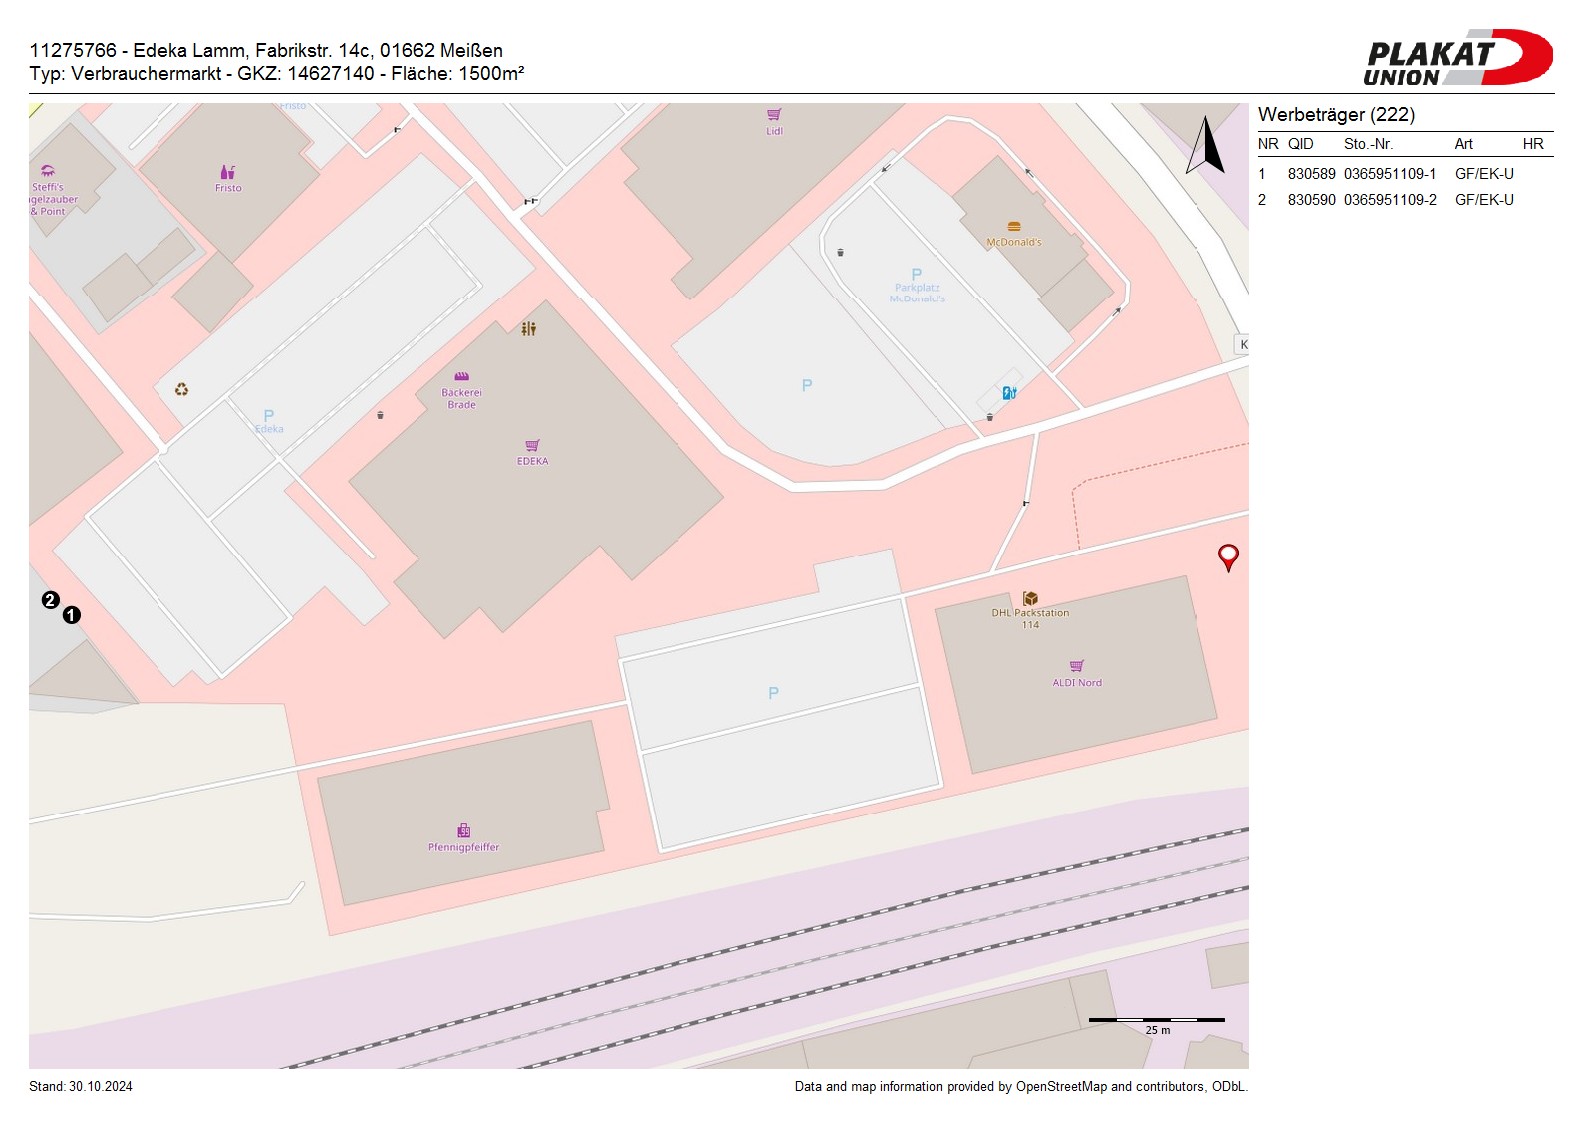
Task: Click the DHL Packstation 114 label
Action: point(1030,619)
